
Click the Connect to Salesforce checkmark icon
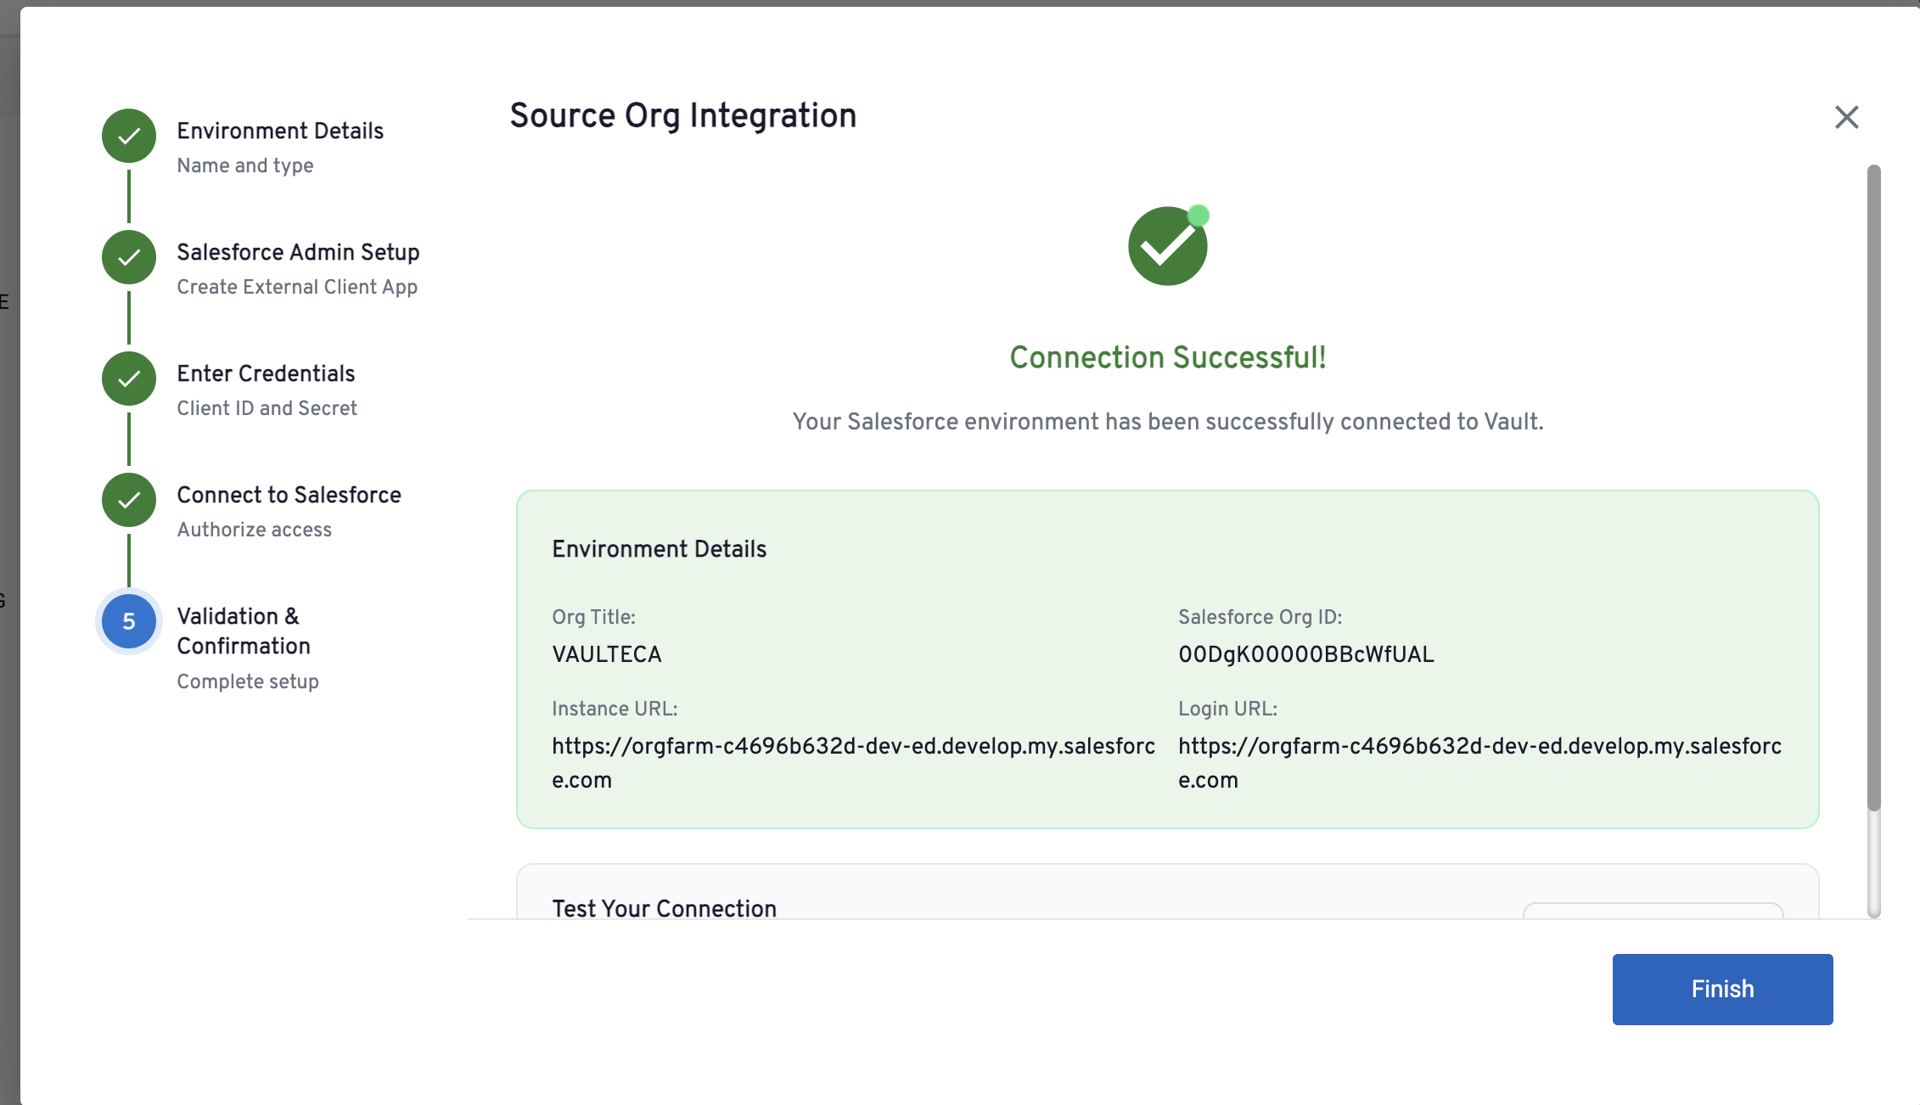tap(129, 500)
